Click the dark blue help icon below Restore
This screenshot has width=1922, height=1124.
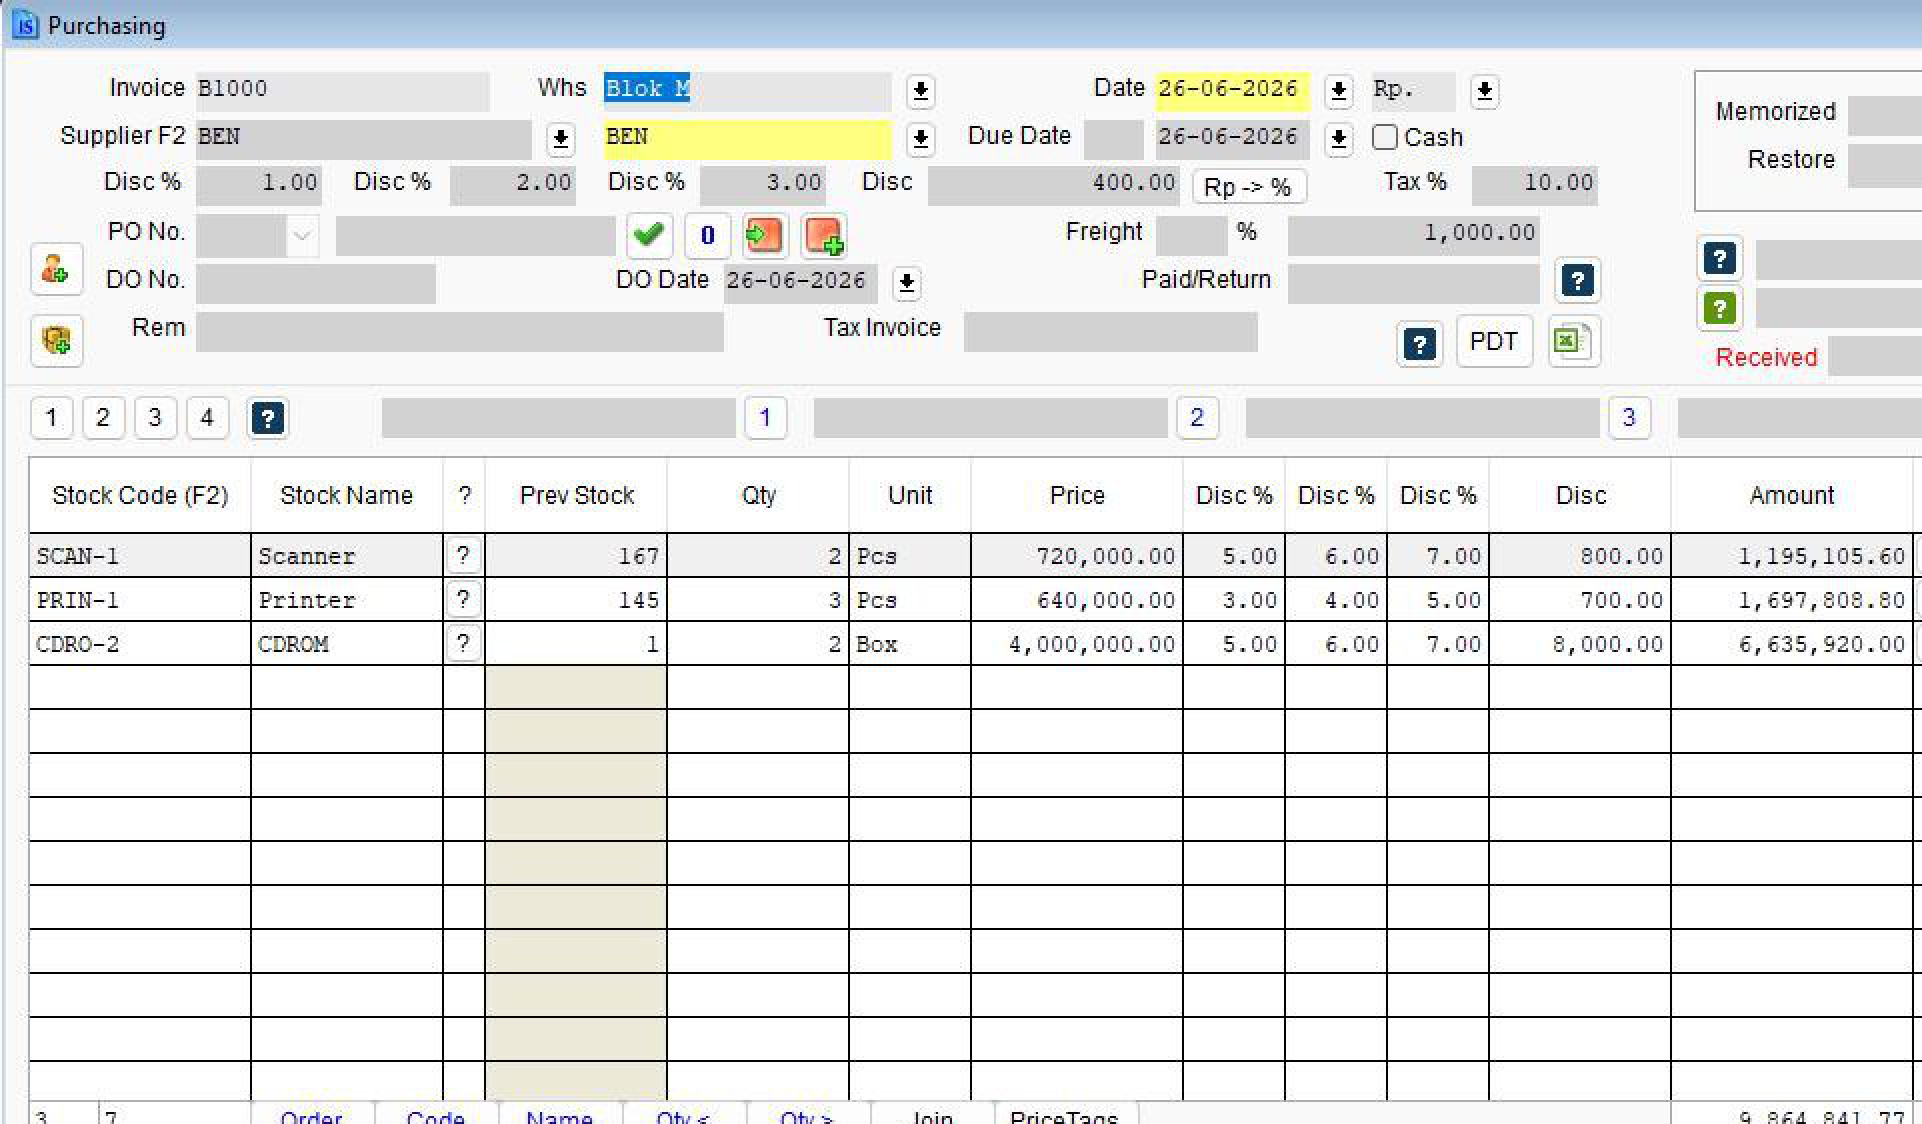[x=1719, y=259]
